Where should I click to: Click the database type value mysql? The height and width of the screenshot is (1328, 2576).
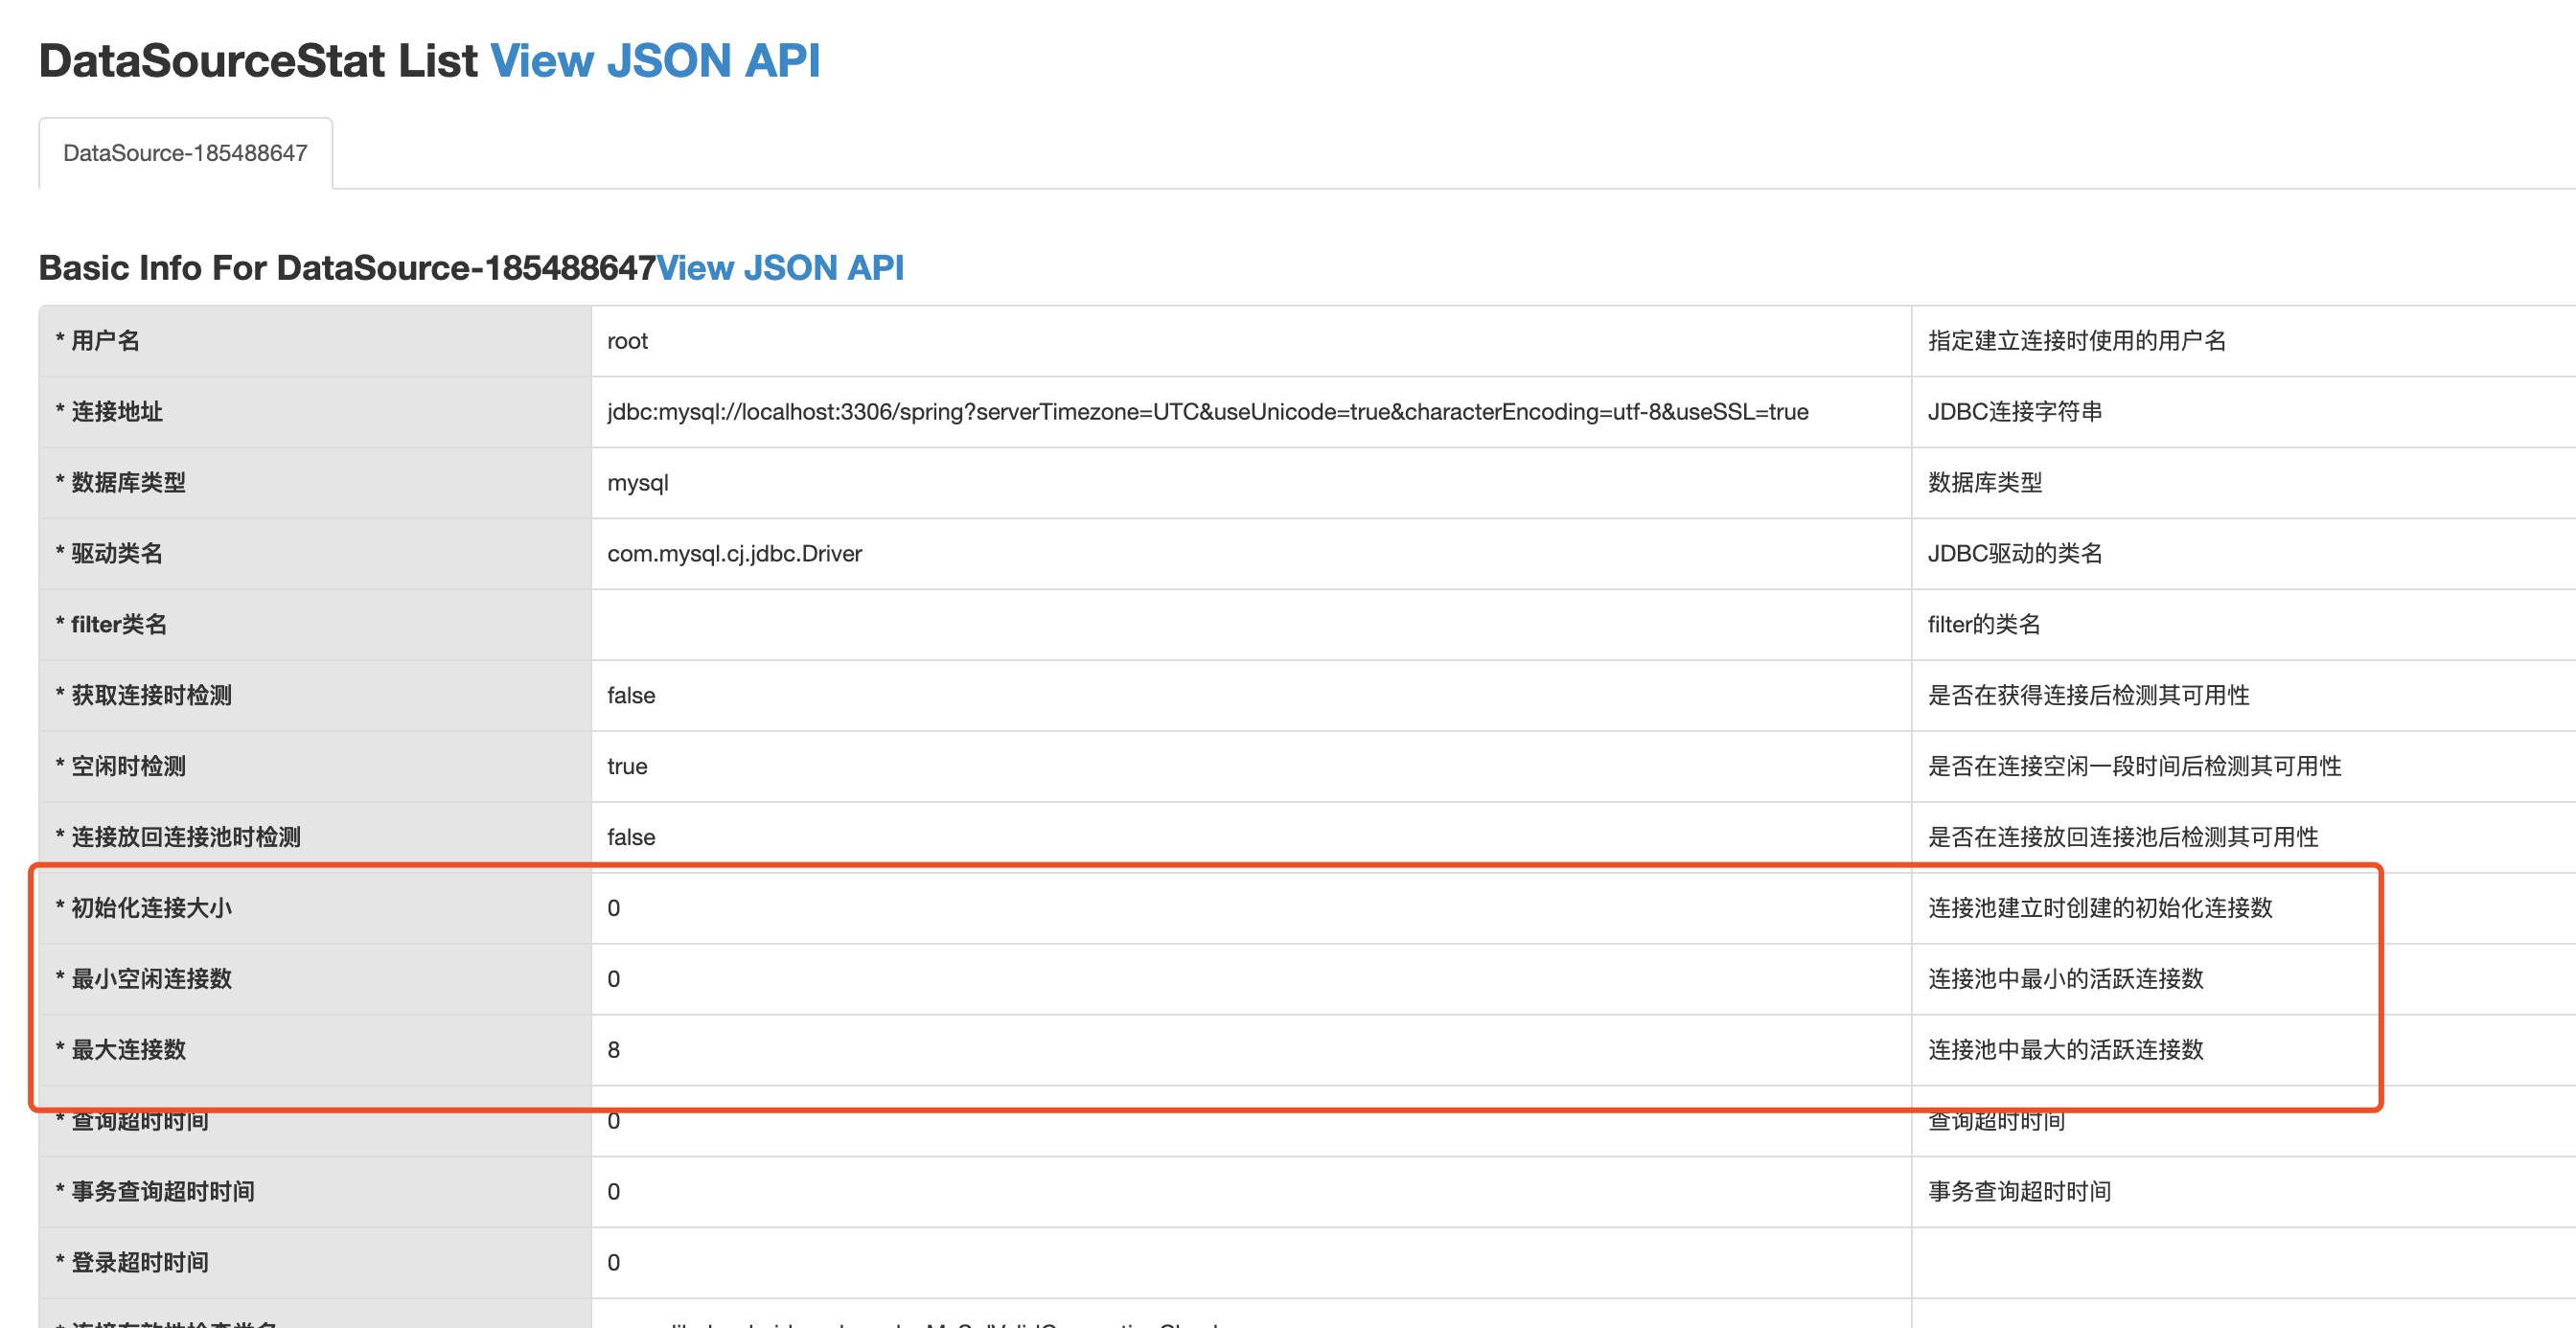tap(638, 483)
